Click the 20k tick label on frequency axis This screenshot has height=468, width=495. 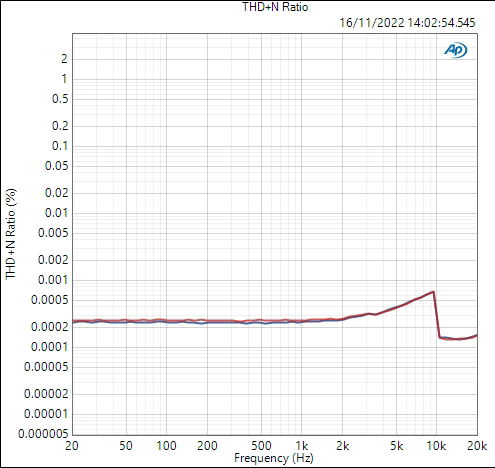pyautogui.click(x=477, y=446)
